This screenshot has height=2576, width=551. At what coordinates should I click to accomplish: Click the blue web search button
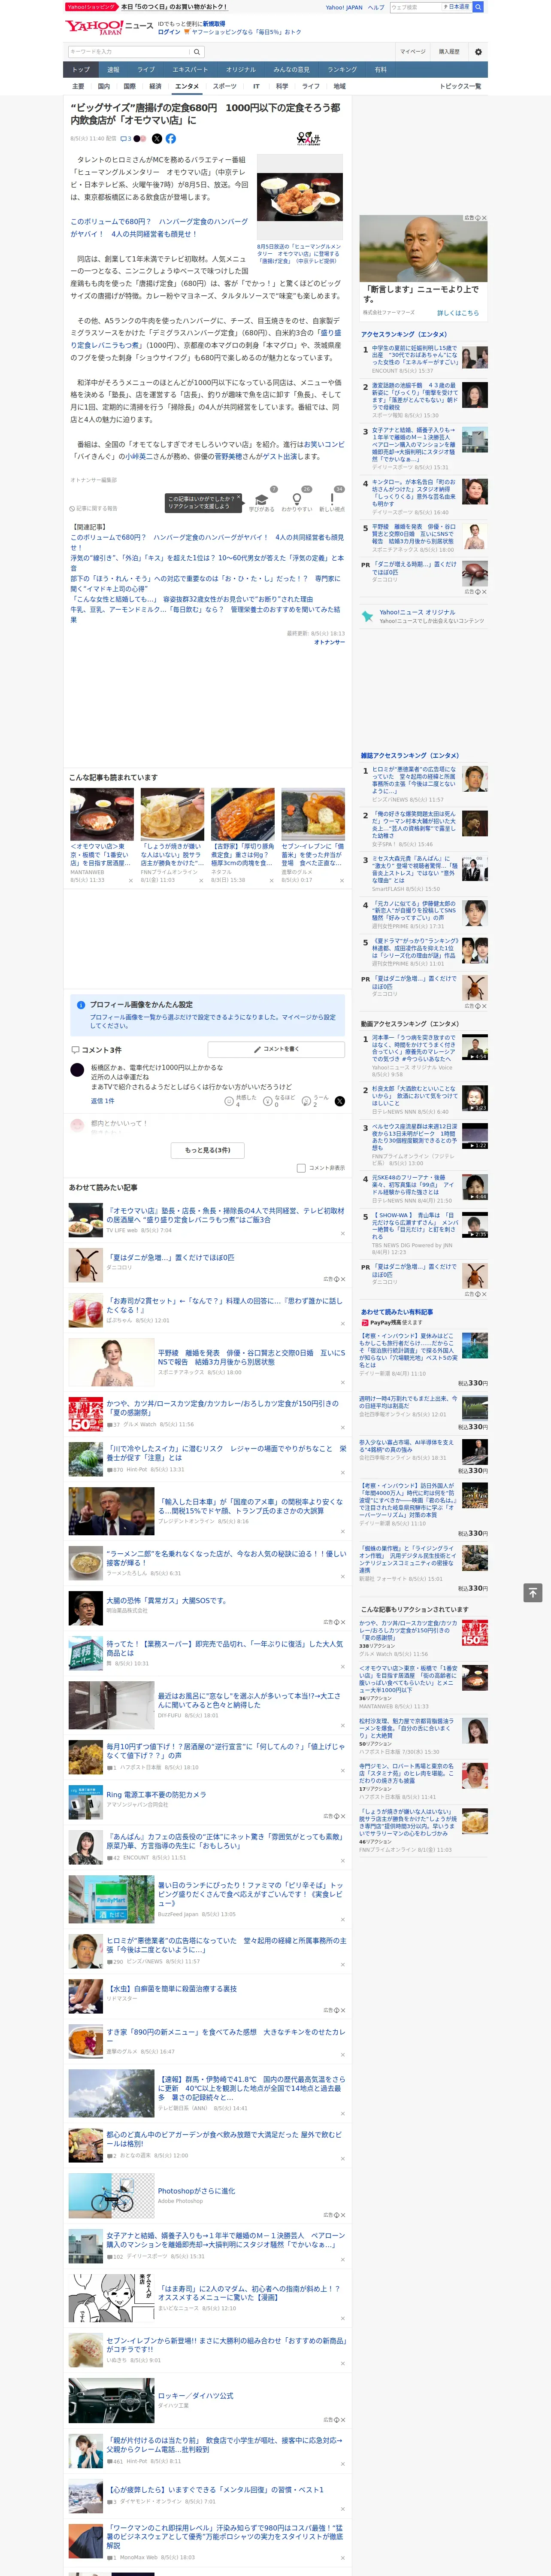point(478,7)
